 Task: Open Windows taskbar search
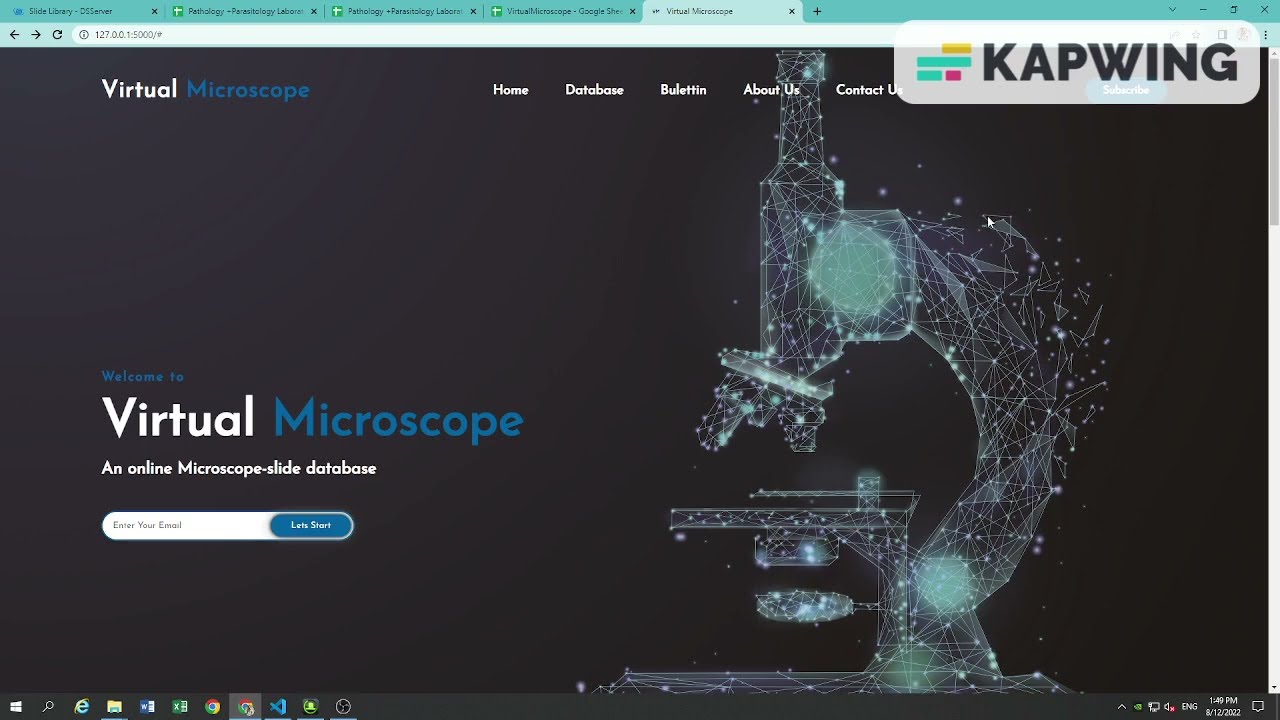click(x=48, y=707)
